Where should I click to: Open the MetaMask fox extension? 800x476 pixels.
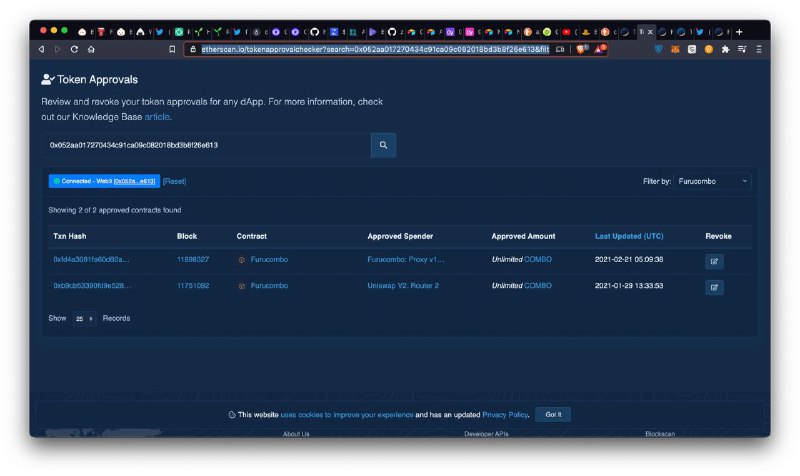tap(676, 49)
